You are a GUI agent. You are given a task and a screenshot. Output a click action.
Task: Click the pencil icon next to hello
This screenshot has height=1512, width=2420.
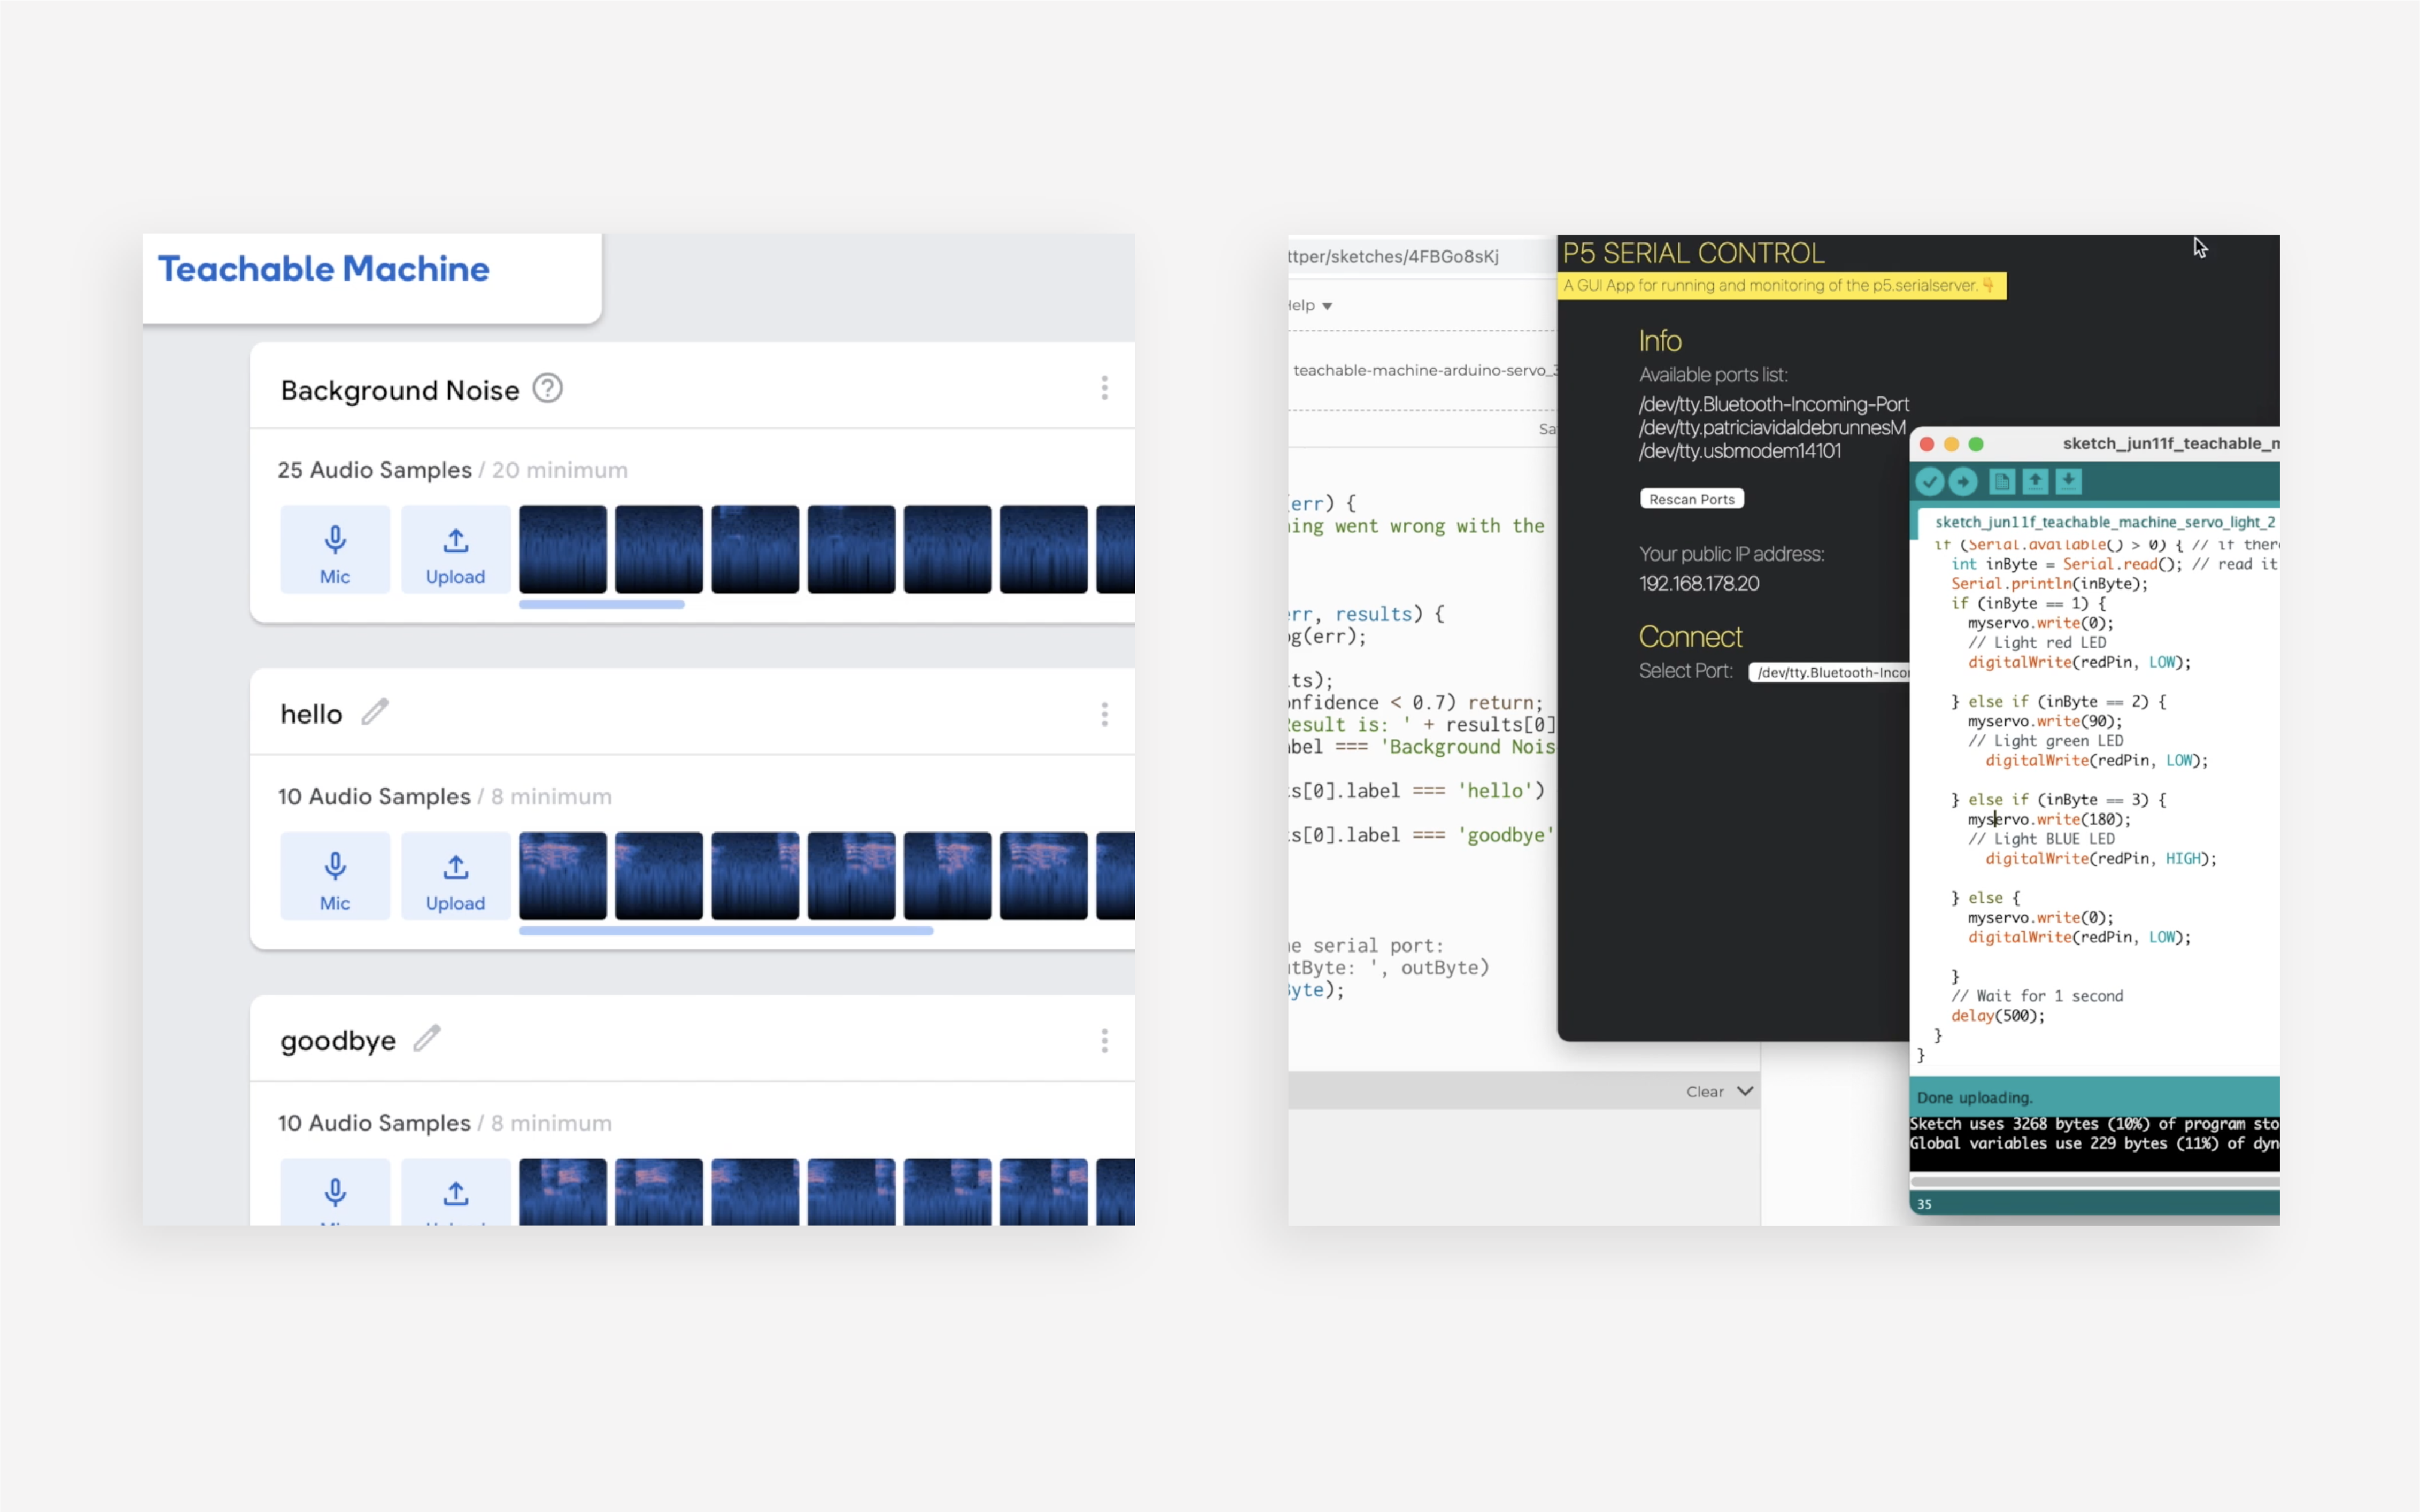click(375, 712)
